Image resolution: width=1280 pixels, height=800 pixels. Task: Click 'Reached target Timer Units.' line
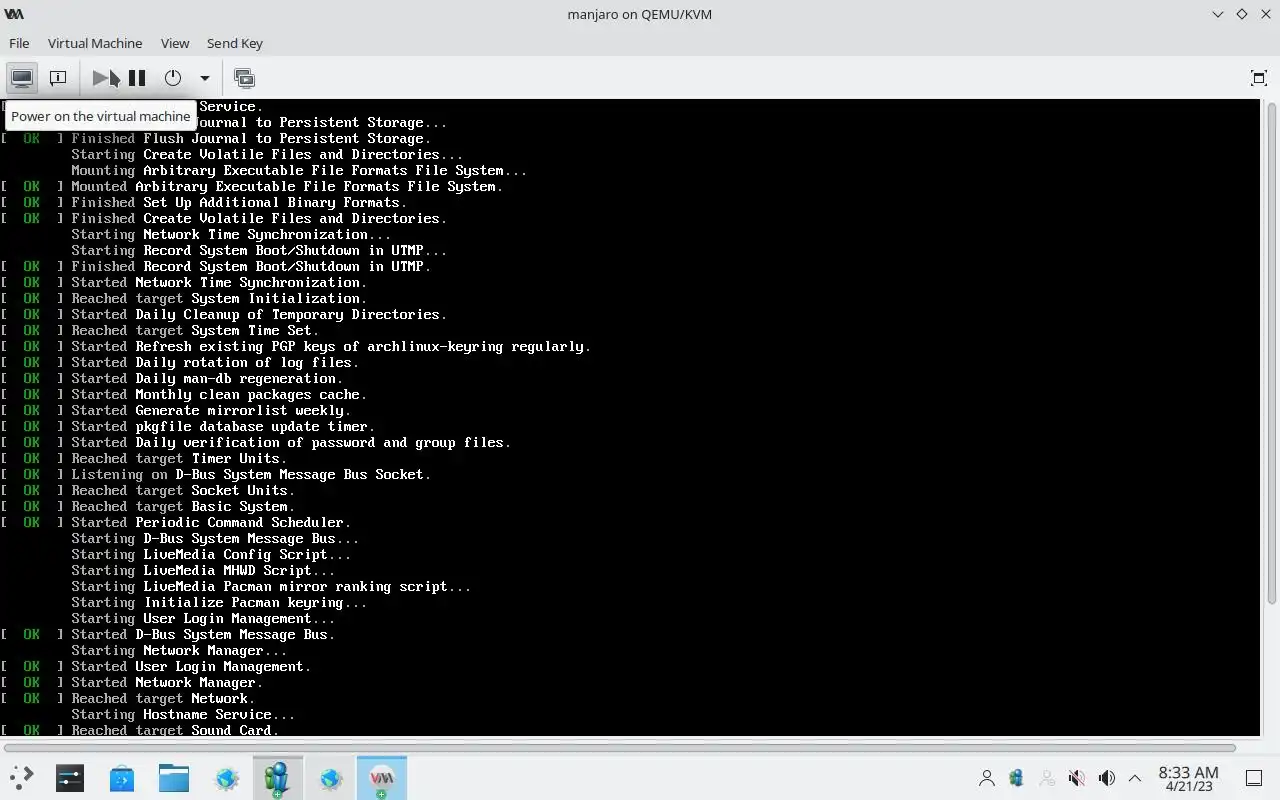pyautogui.click(x=179, y=458)
